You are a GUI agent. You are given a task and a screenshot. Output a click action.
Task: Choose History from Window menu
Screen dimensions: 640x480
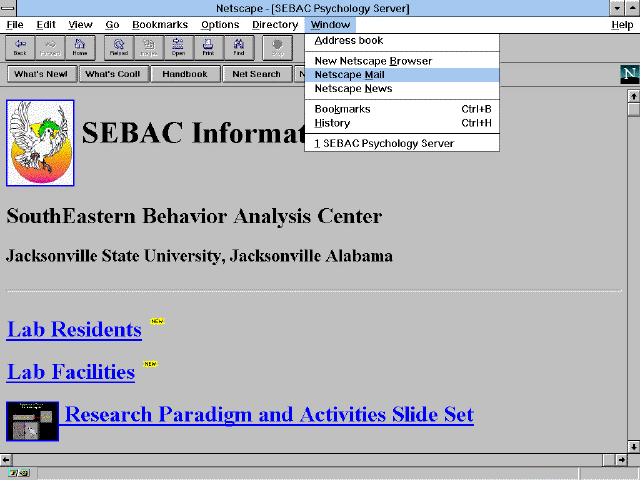click(x=402, y=123)
